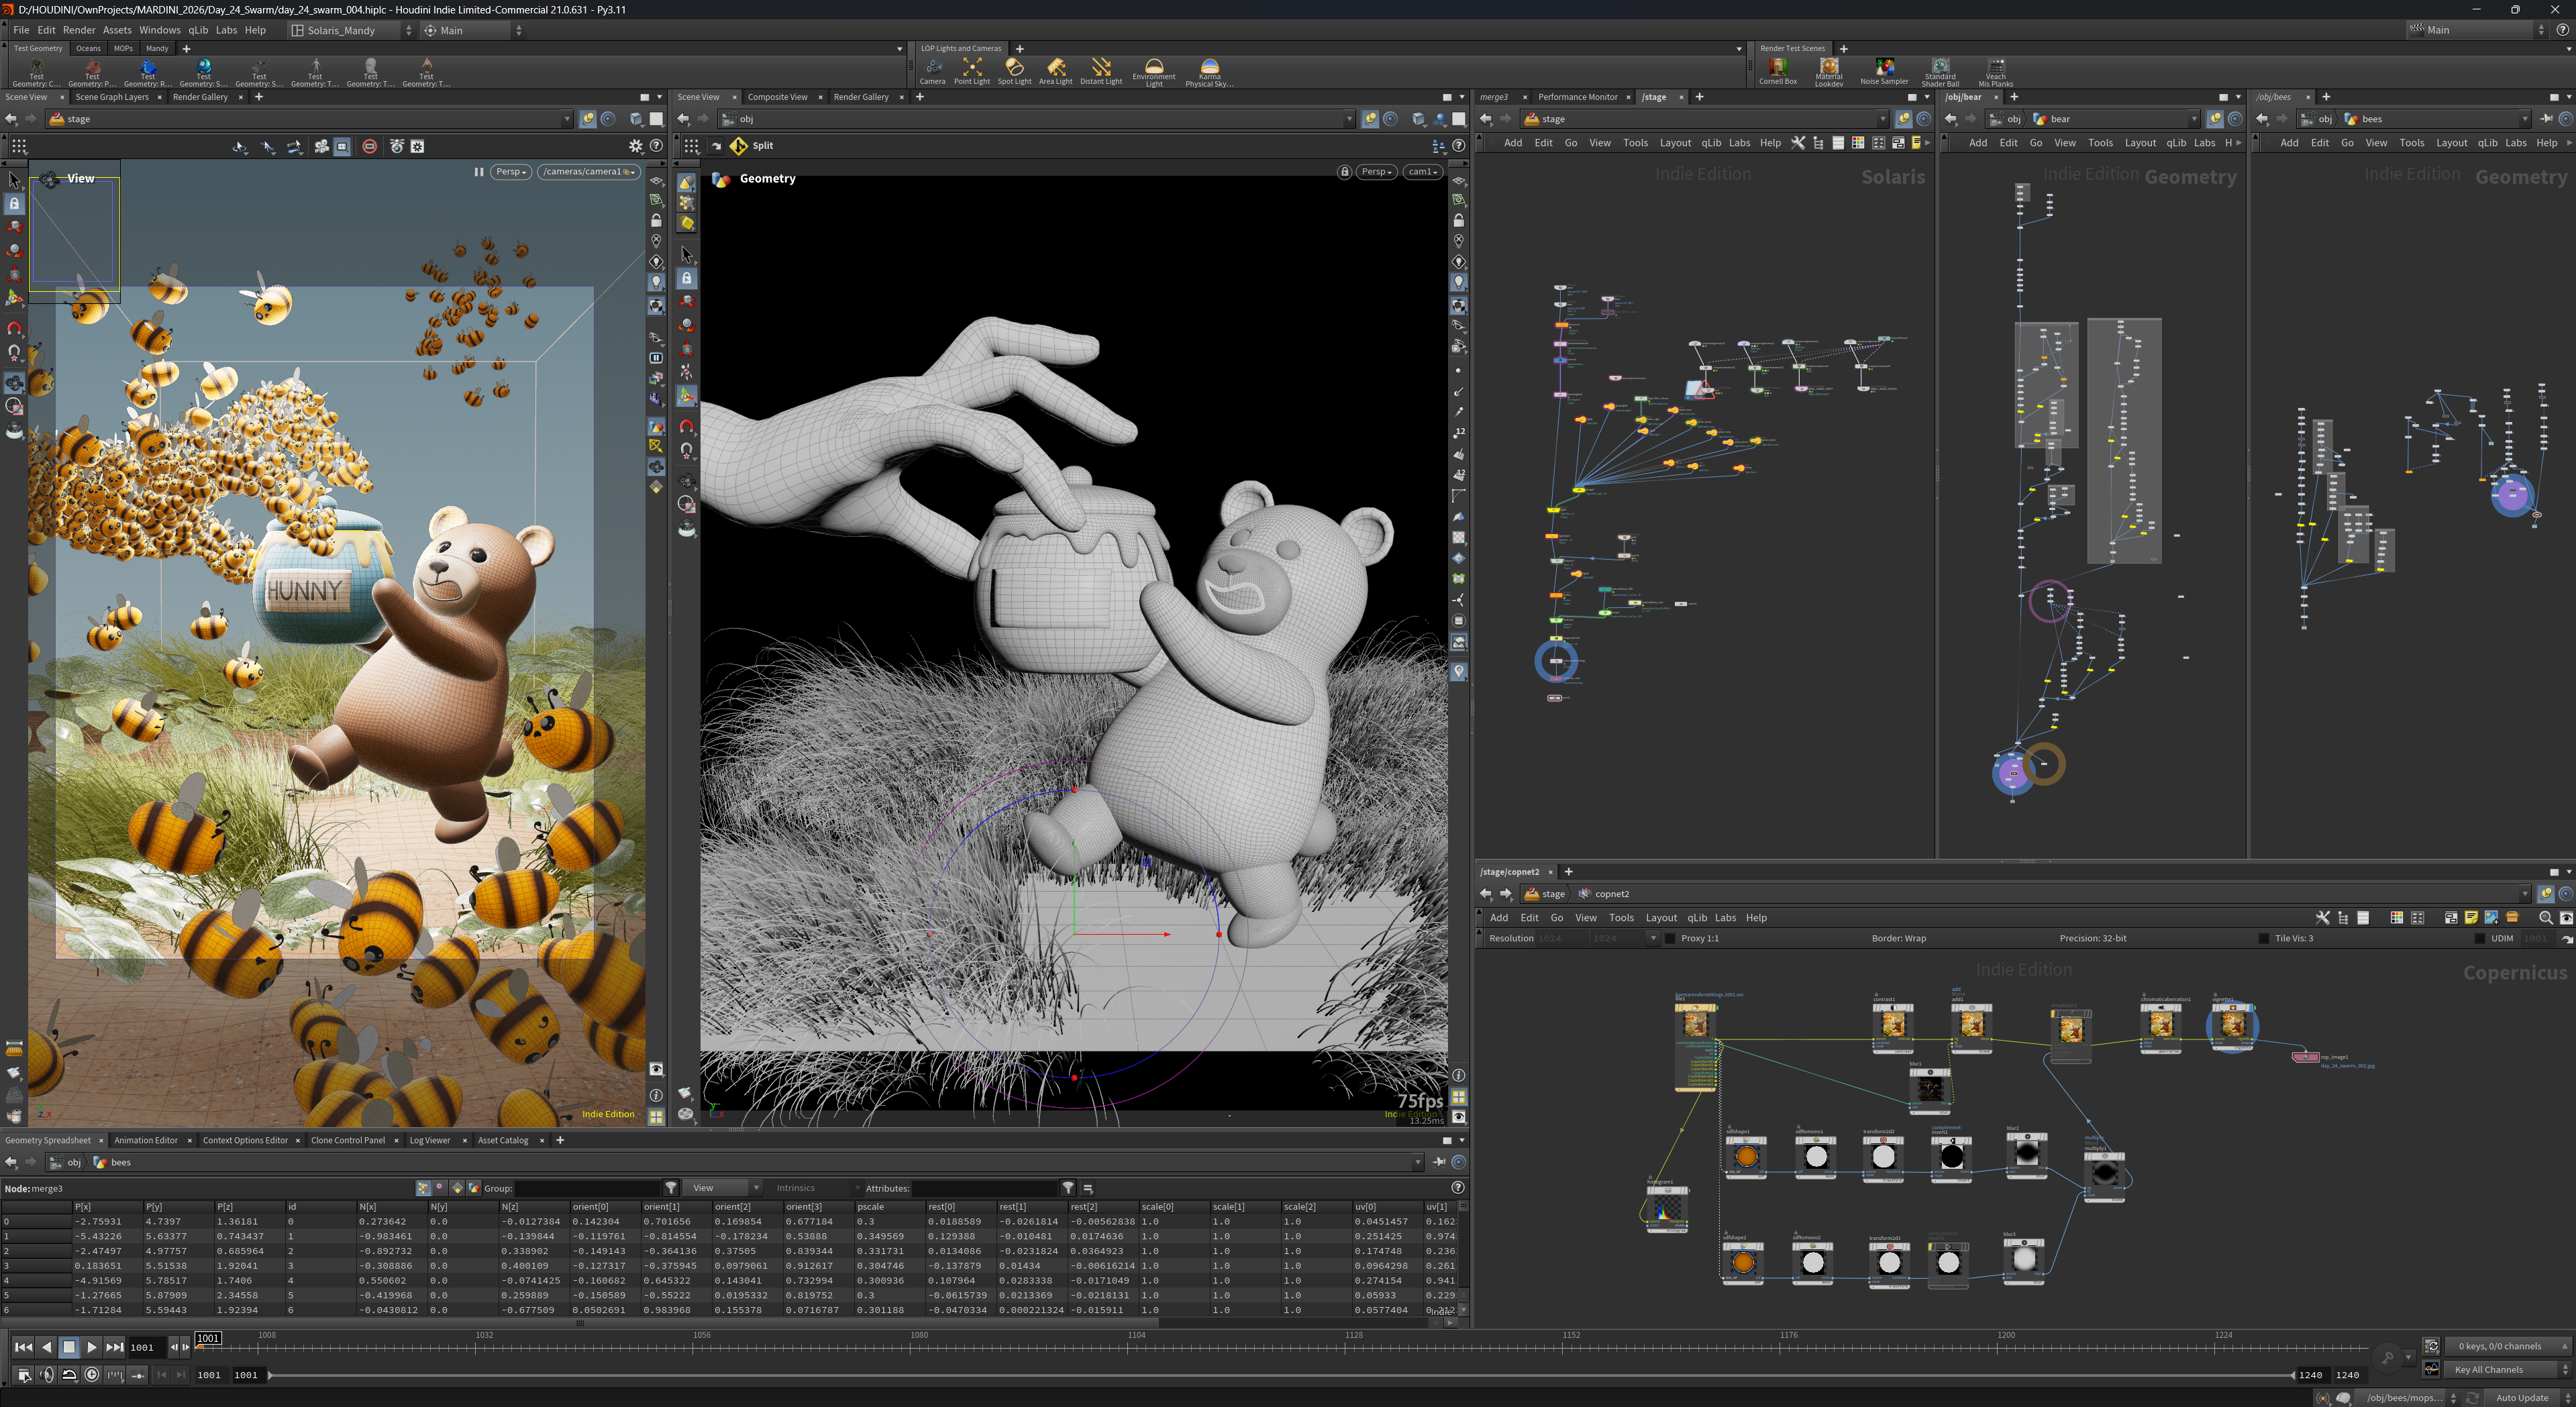This screenshot has height=1407, width=2576.
Task: Open Copernicus network search magnifier
Action: click(x=2545, y=917)
